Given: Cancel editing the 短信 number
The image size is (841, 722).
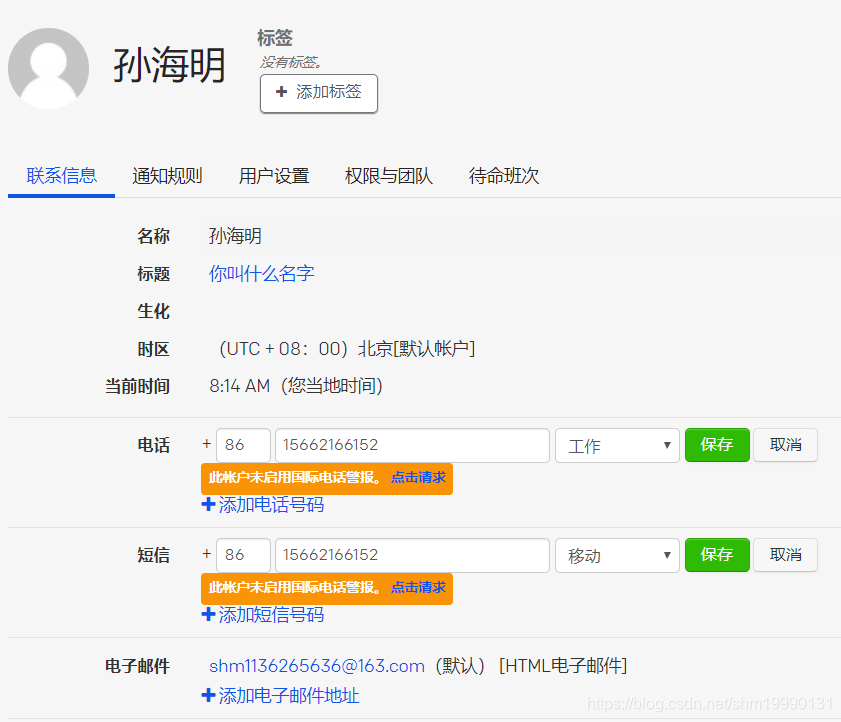Looking at the screenshot, I should pos(785,555).
